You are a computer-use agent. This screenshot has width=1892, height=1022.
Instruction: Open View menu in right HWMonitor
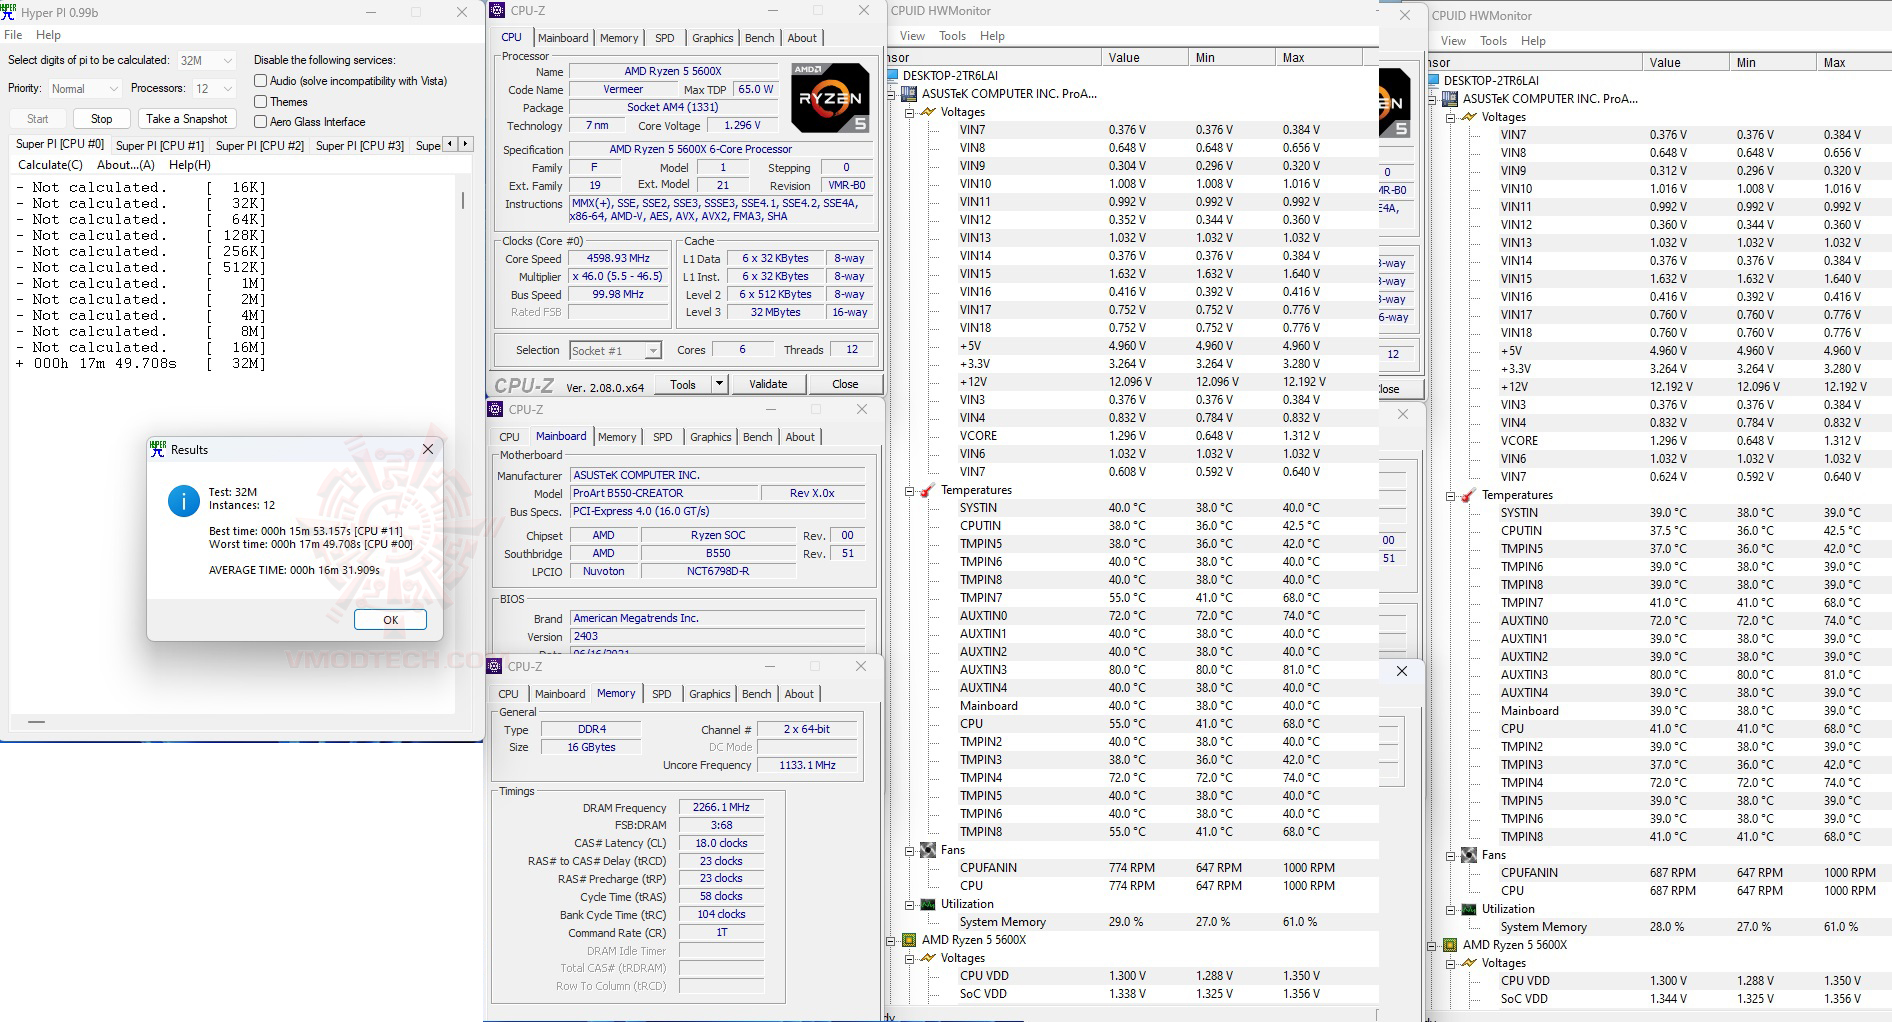pos(1453,41)
